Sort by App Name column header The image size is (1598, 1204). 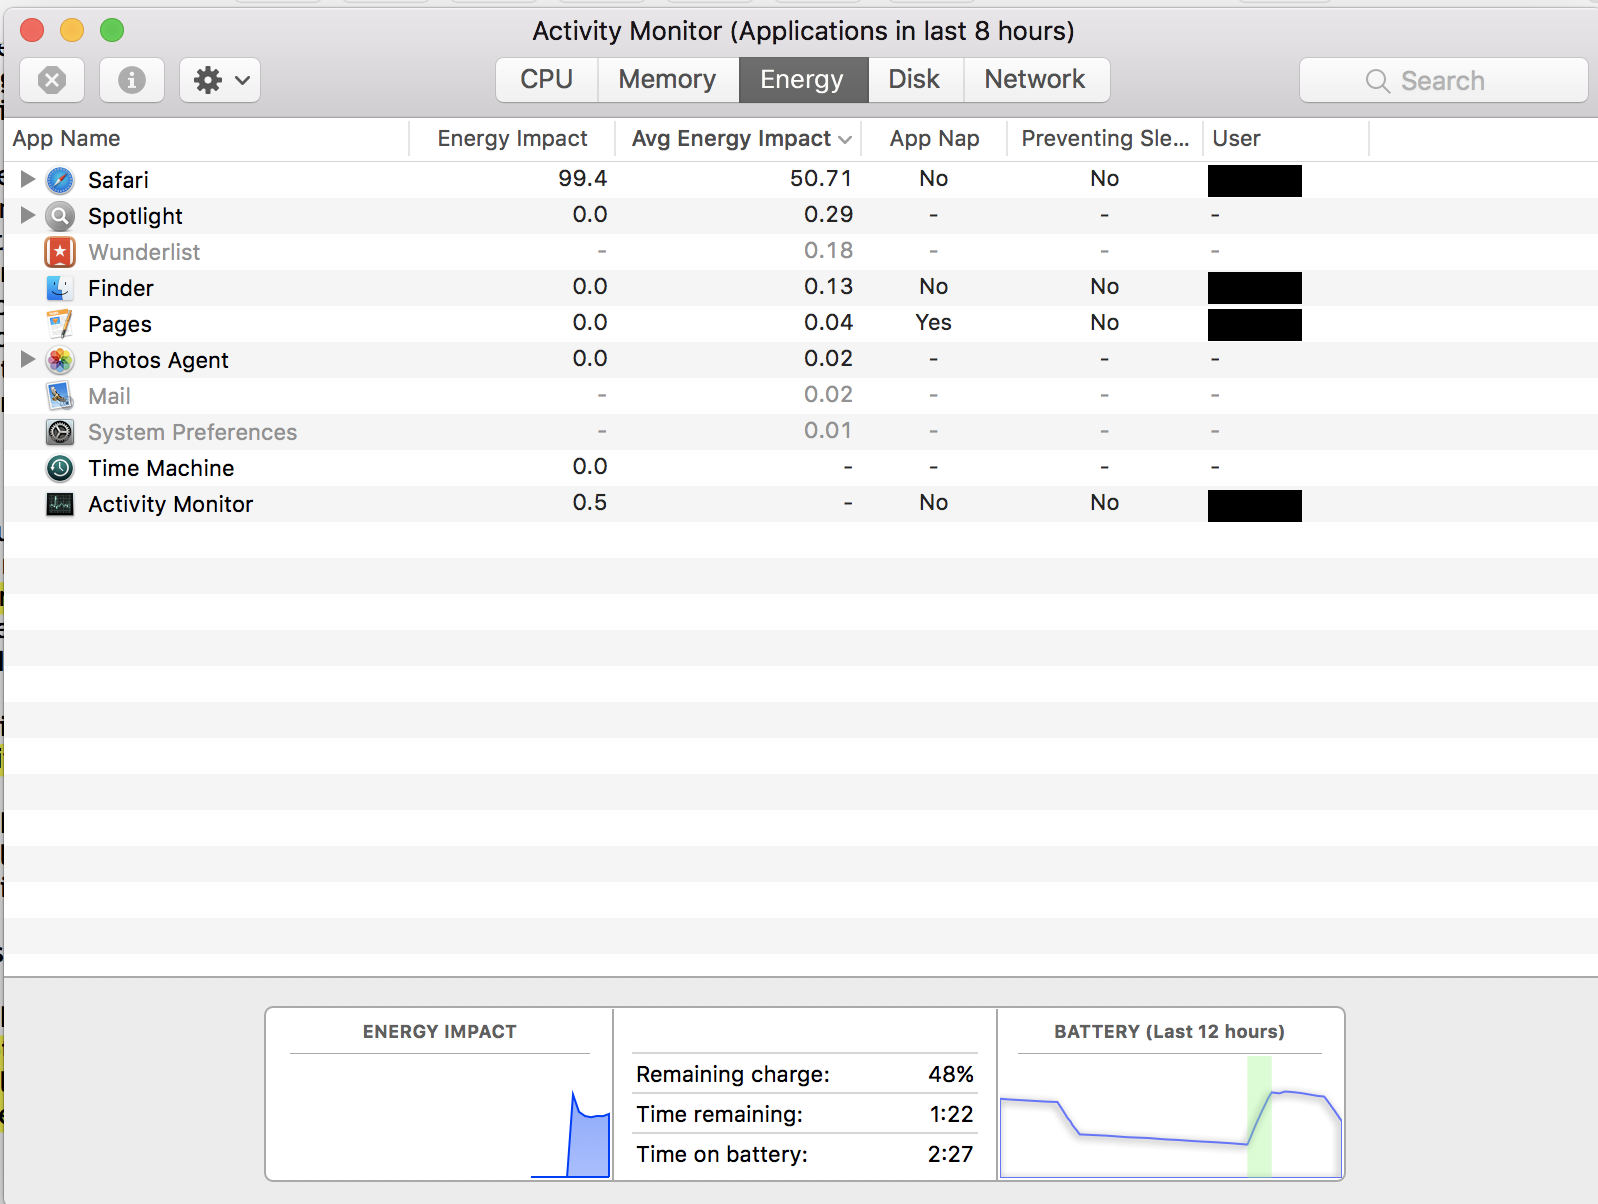pos(206,139)
